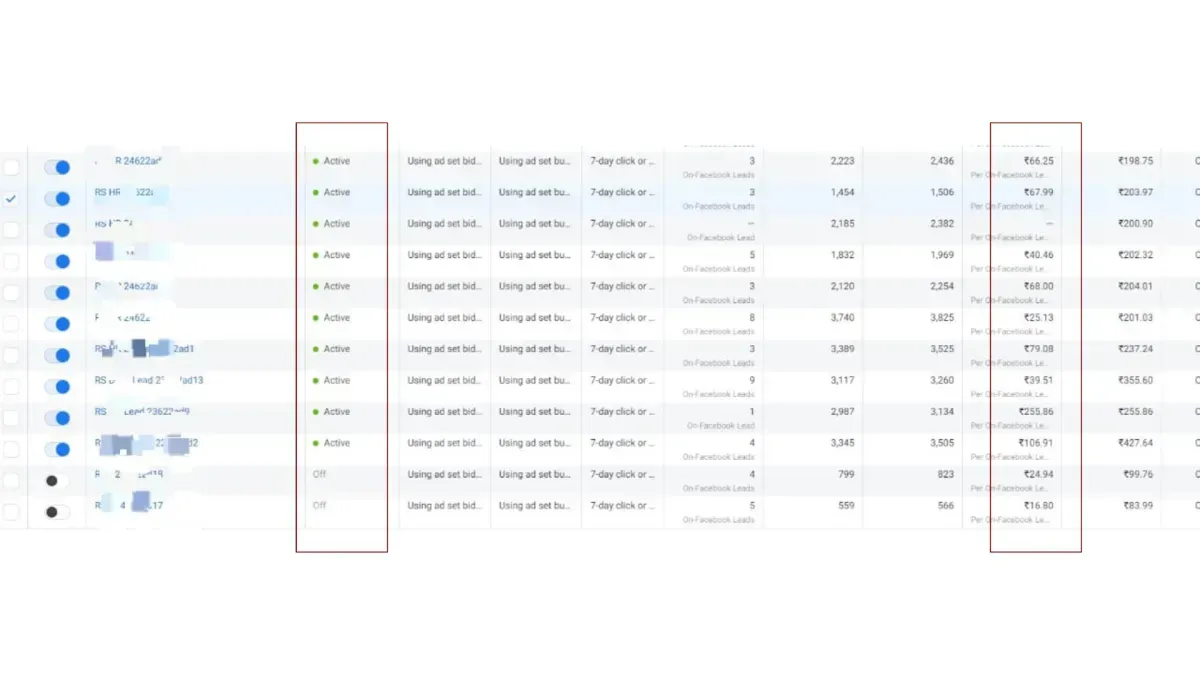This screenshot has width=1200, height=675.
Task: Click the impressions value 2,436
Action: pos(942,160)
